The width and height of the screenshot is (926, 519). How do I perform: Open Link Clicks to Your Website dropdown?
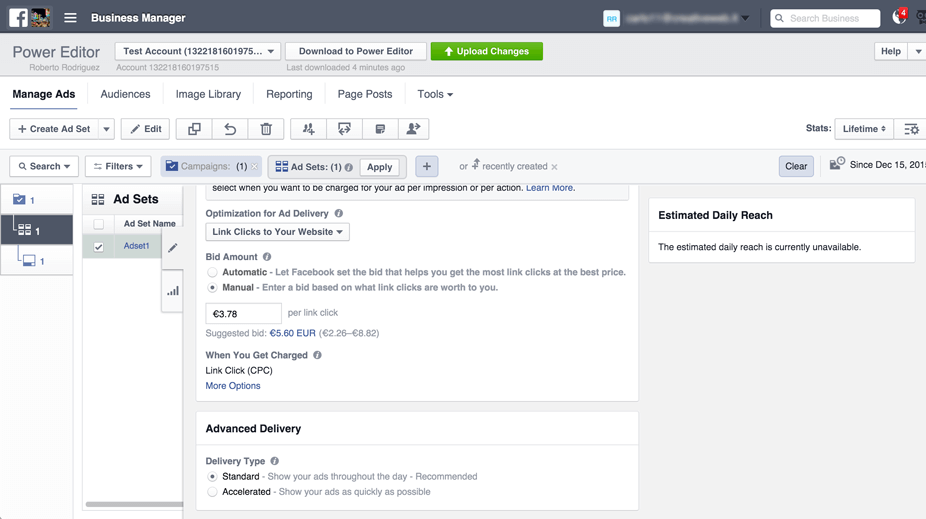pos(277,232)
